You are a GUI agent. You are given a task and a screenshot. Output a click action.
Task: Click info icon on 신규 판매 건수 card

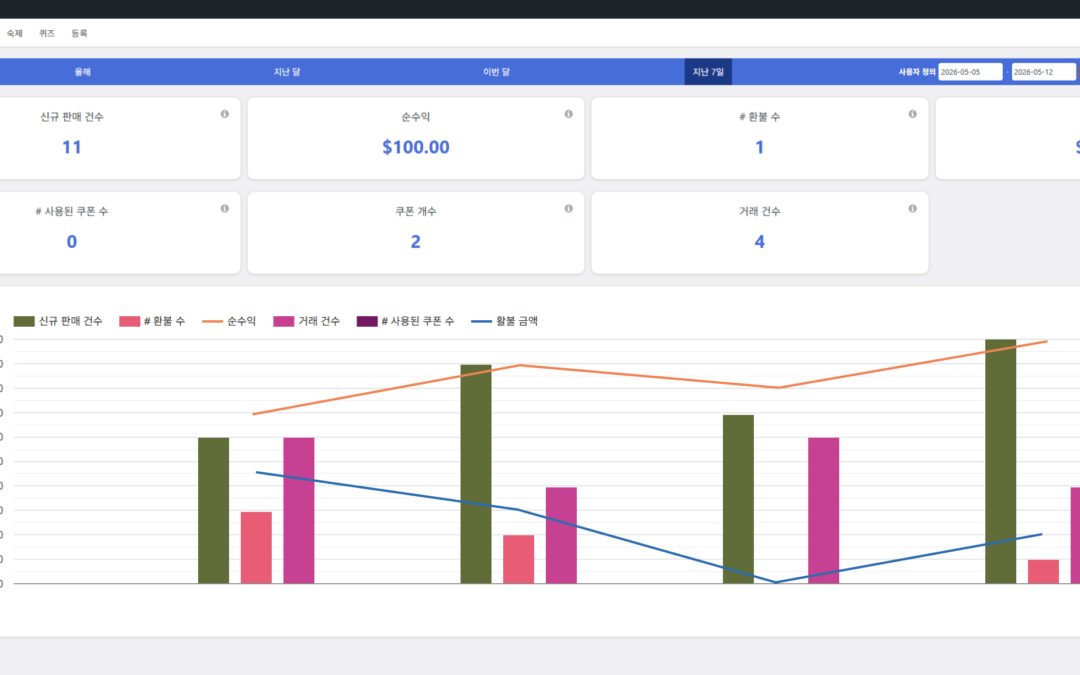tap(225, 114)
